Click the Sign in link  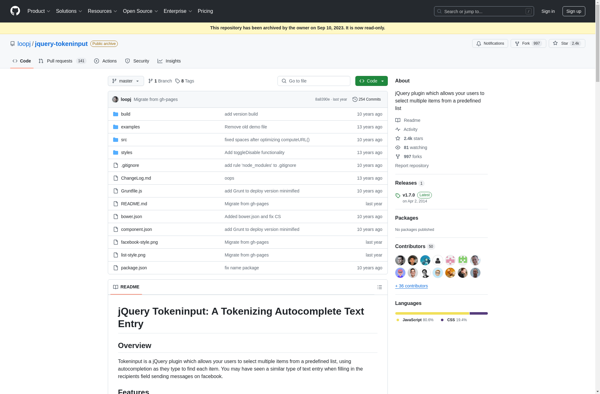(x=548, y=11)
